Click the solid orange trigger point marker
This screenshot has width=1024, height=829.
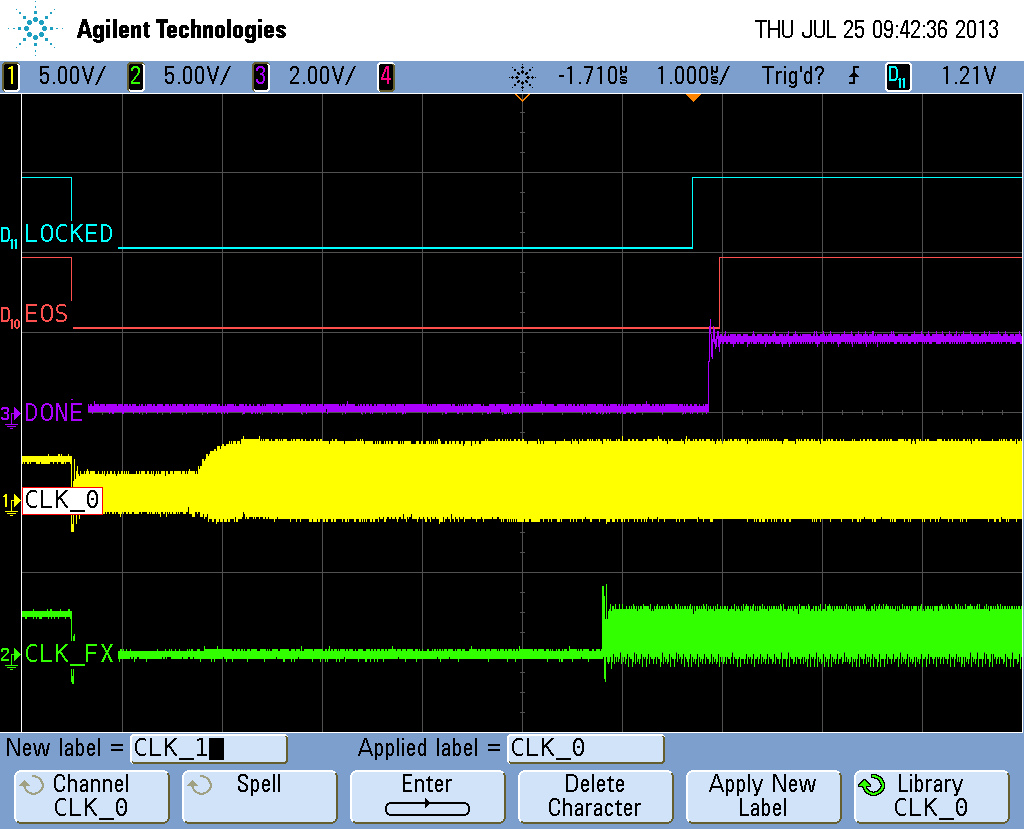[692, 98]
